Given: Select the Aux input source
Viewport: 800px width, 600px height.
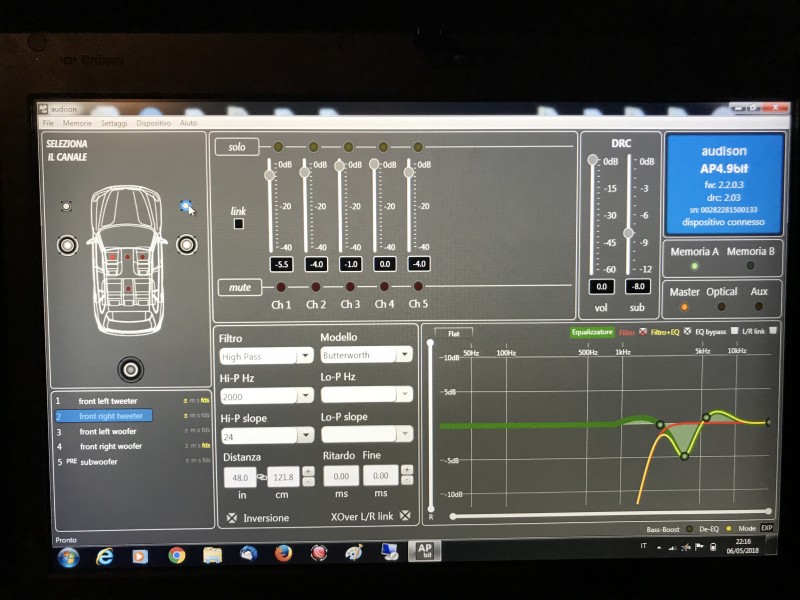Looking at the screenshot, I should click(x=759, y=306).
